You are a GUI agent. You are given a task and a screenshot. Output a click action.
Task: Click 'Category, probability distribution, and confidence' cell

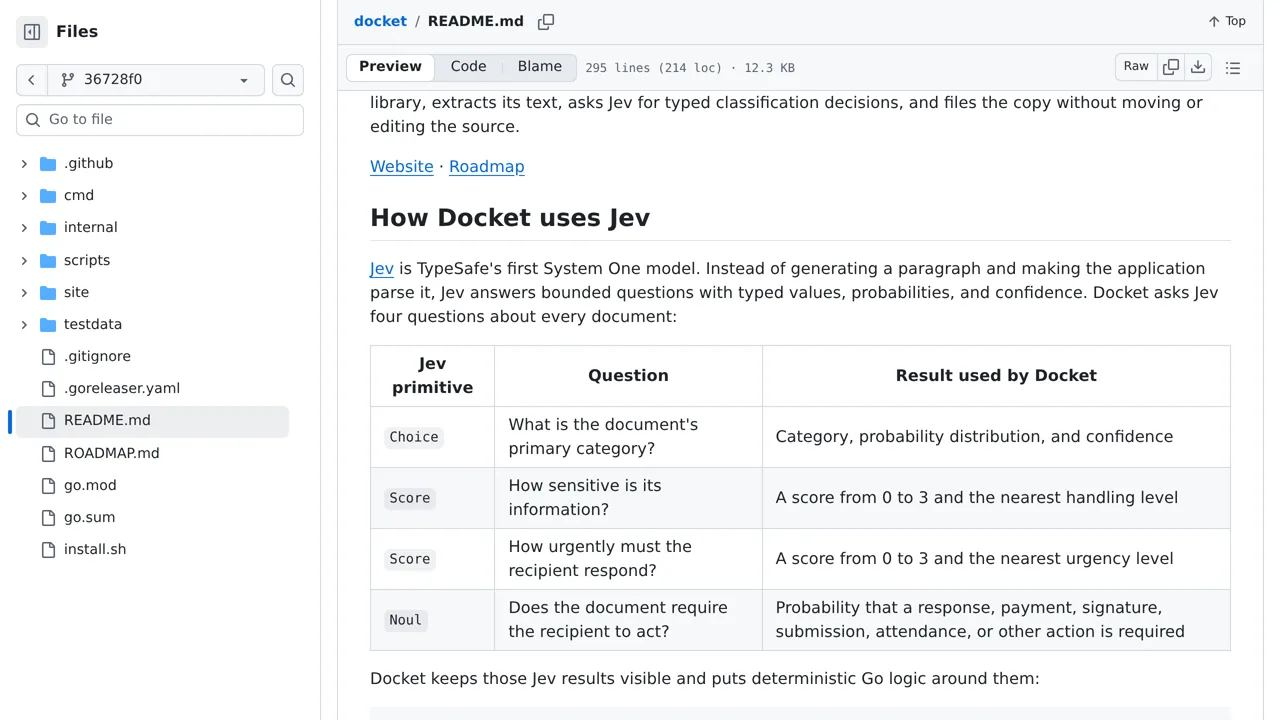(996, 437)
